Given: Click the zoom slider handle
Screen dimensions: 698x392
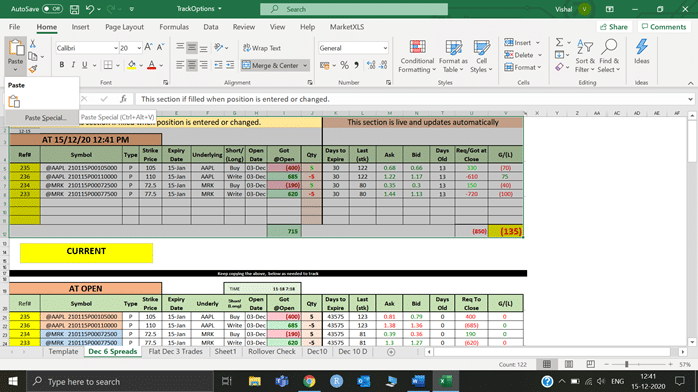Looking at the screenshot, I should coord(626,364).
